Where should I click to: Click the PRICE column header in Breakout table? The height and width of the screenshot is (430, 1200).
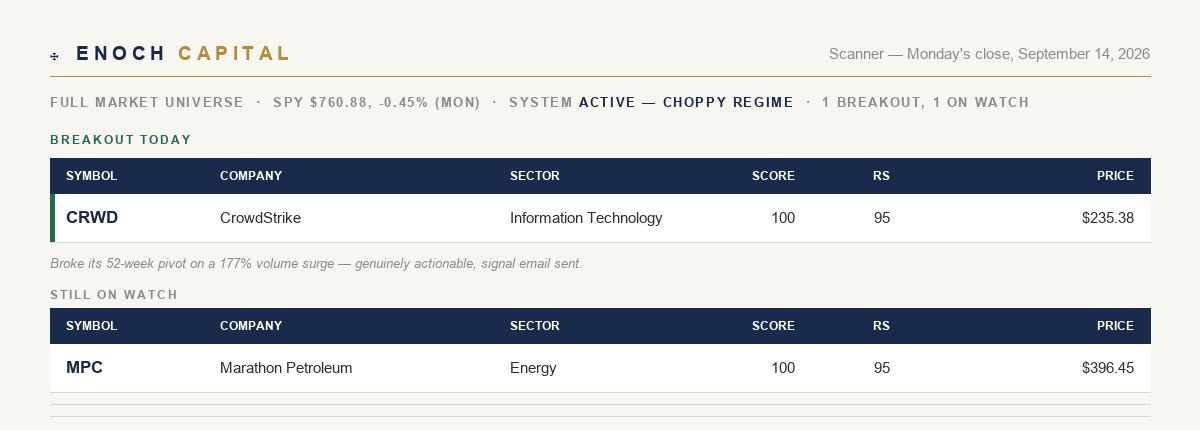click(x=1115, y=176)
